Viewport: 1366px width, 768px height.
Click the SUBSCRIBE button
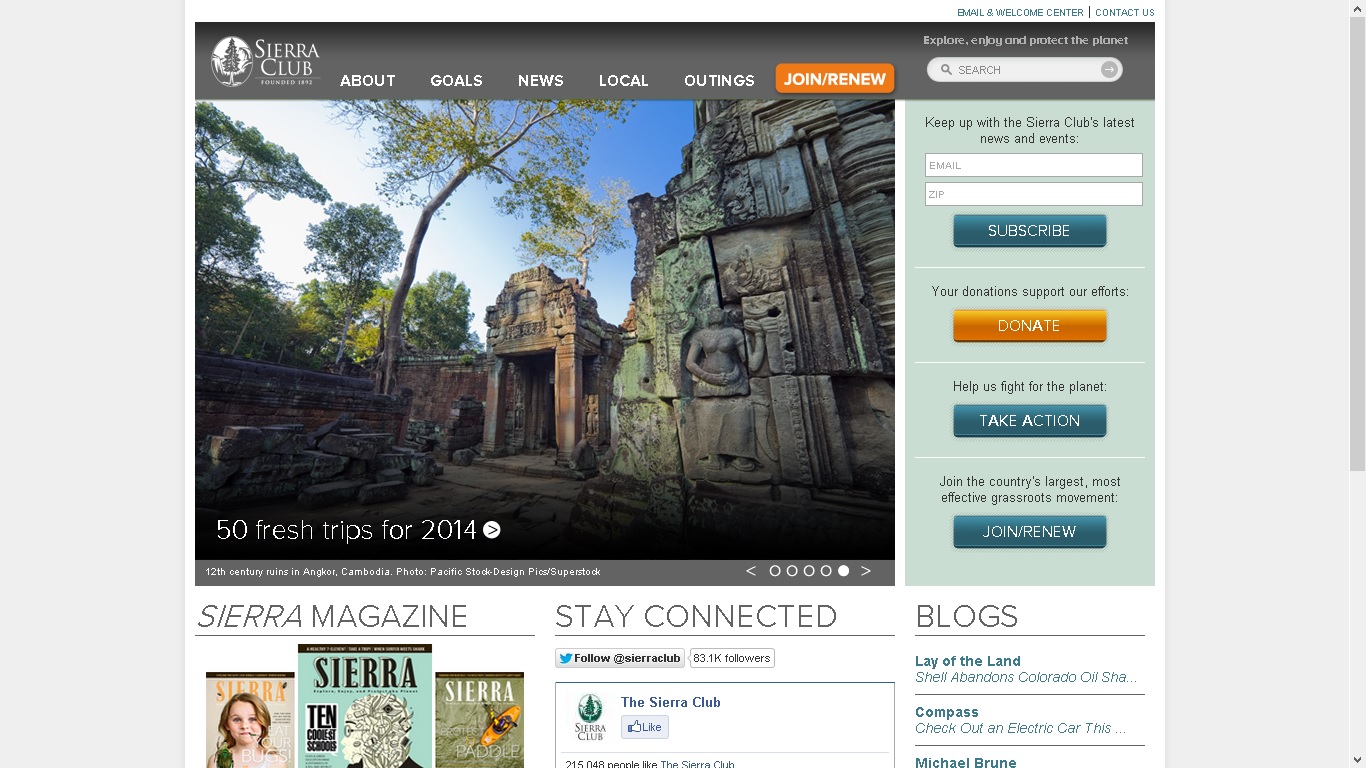pos(1030,231)
